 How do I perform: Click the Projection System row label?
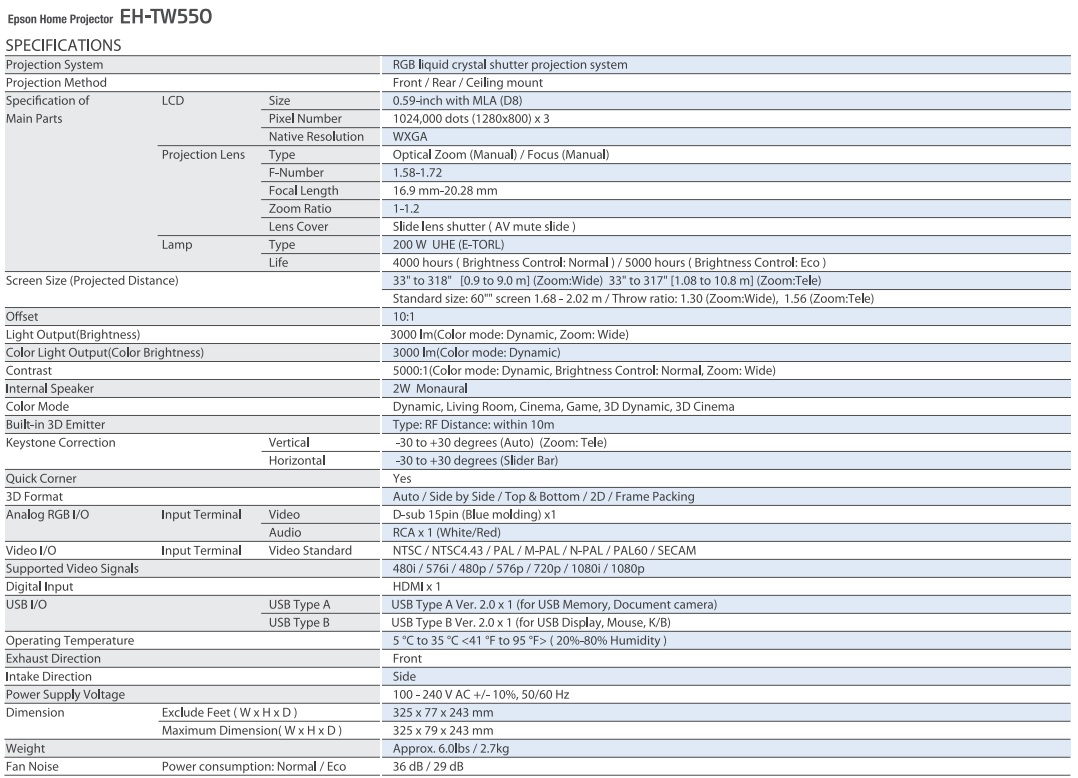click(x=54, y=65)
